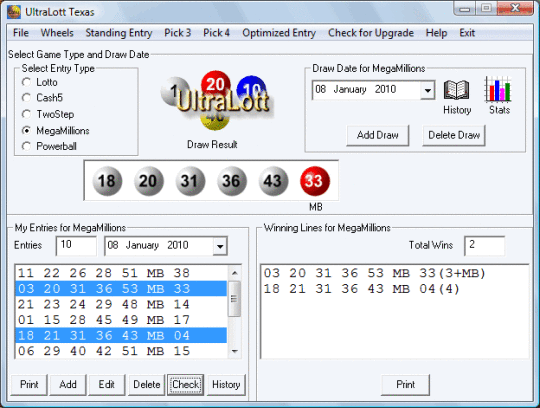Click the Edit entry button

point(107,385)
